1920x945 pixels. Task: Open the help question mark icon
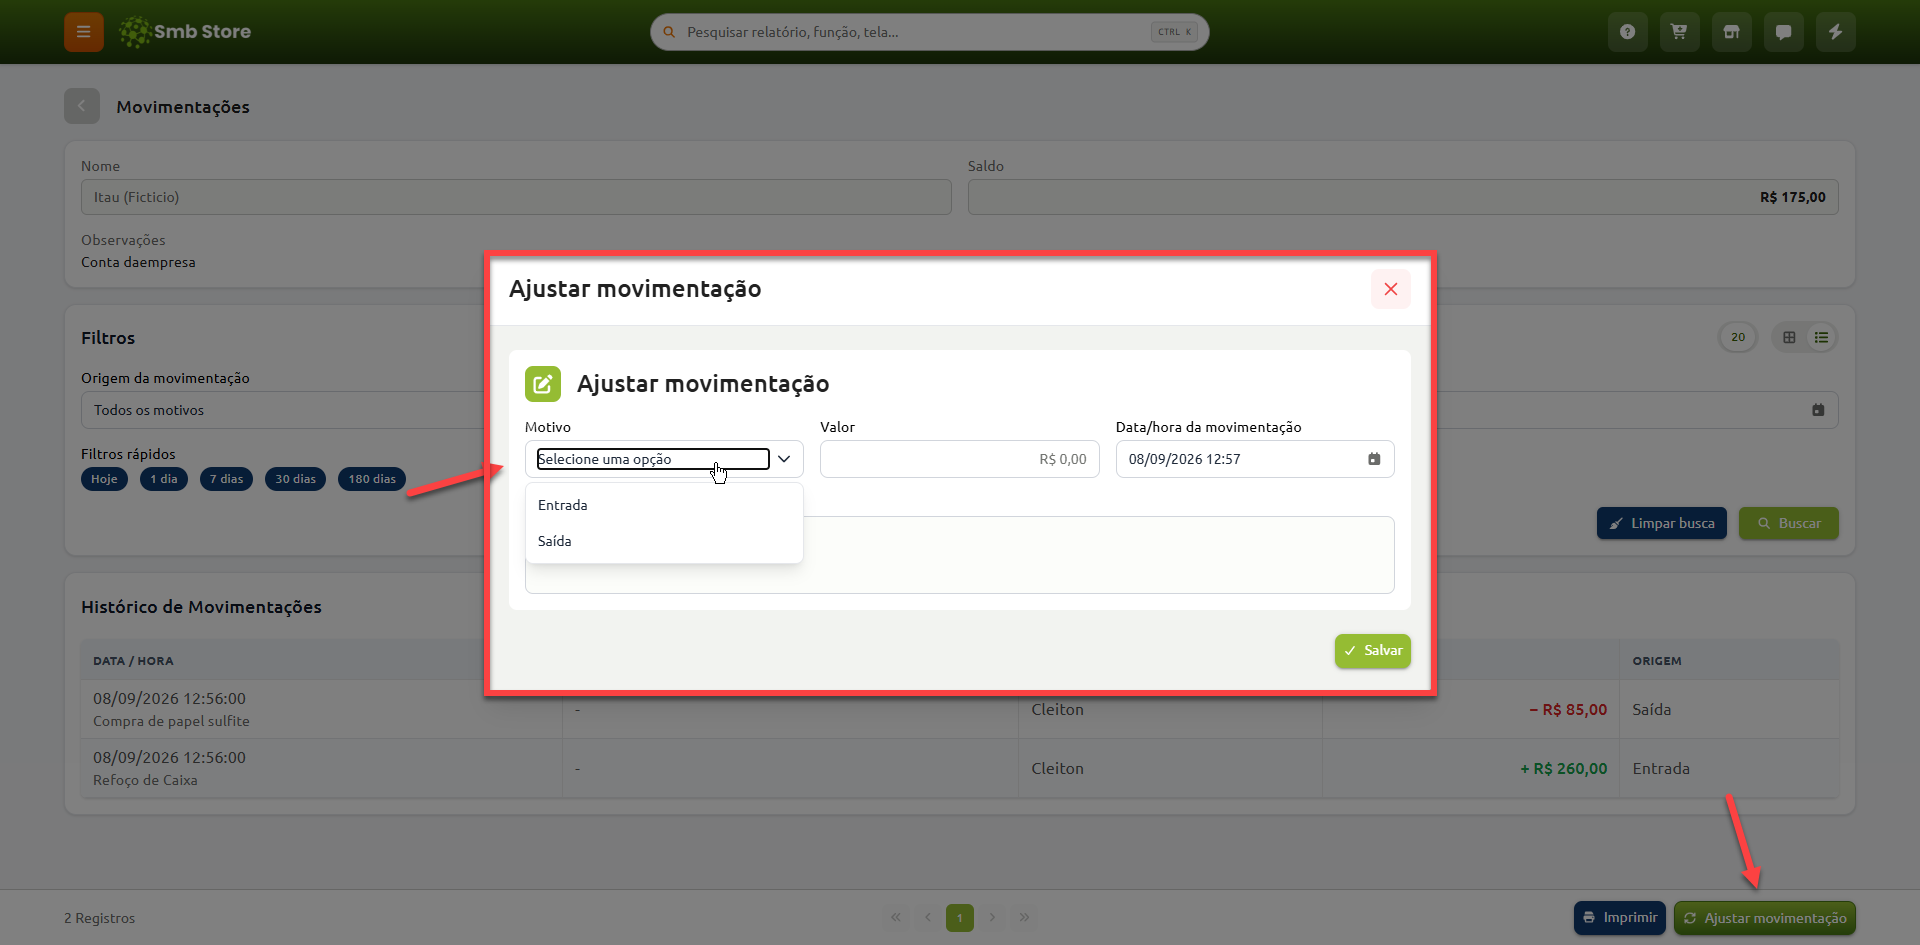tap(1628, 32)
